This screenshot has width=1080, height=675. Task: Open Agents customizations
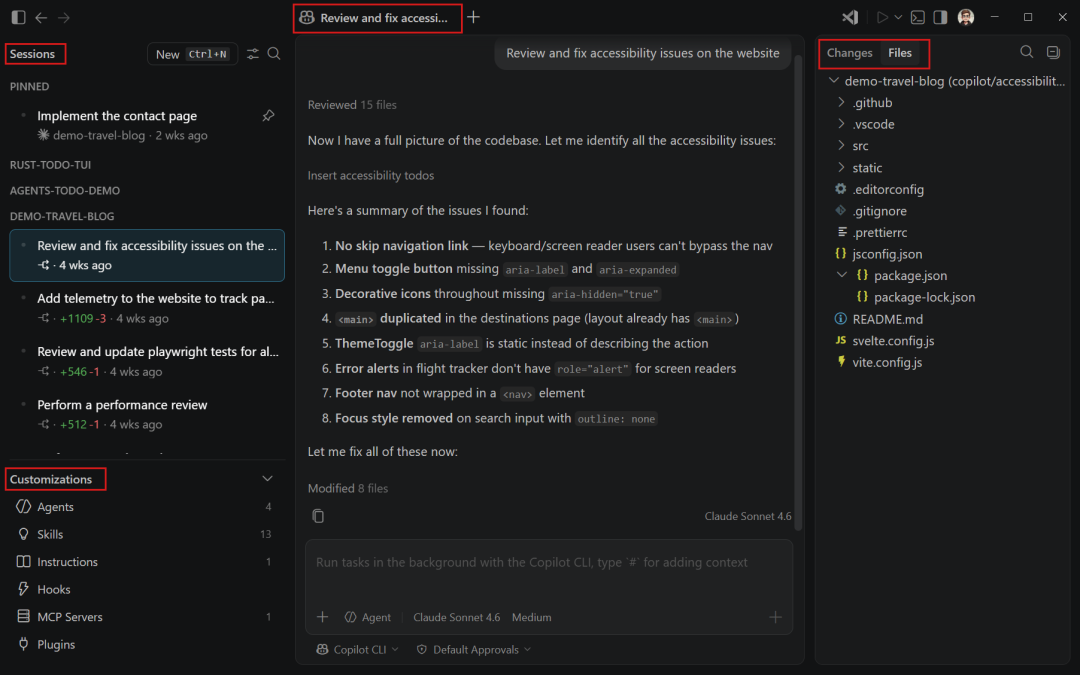[x=143, y=507]
